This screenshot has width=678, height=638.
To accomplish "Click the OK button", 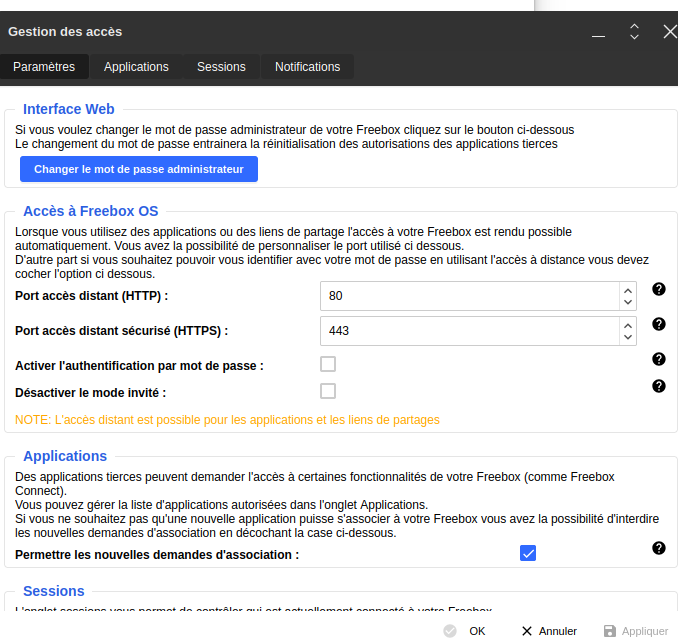I will click(x=466, y=631).
